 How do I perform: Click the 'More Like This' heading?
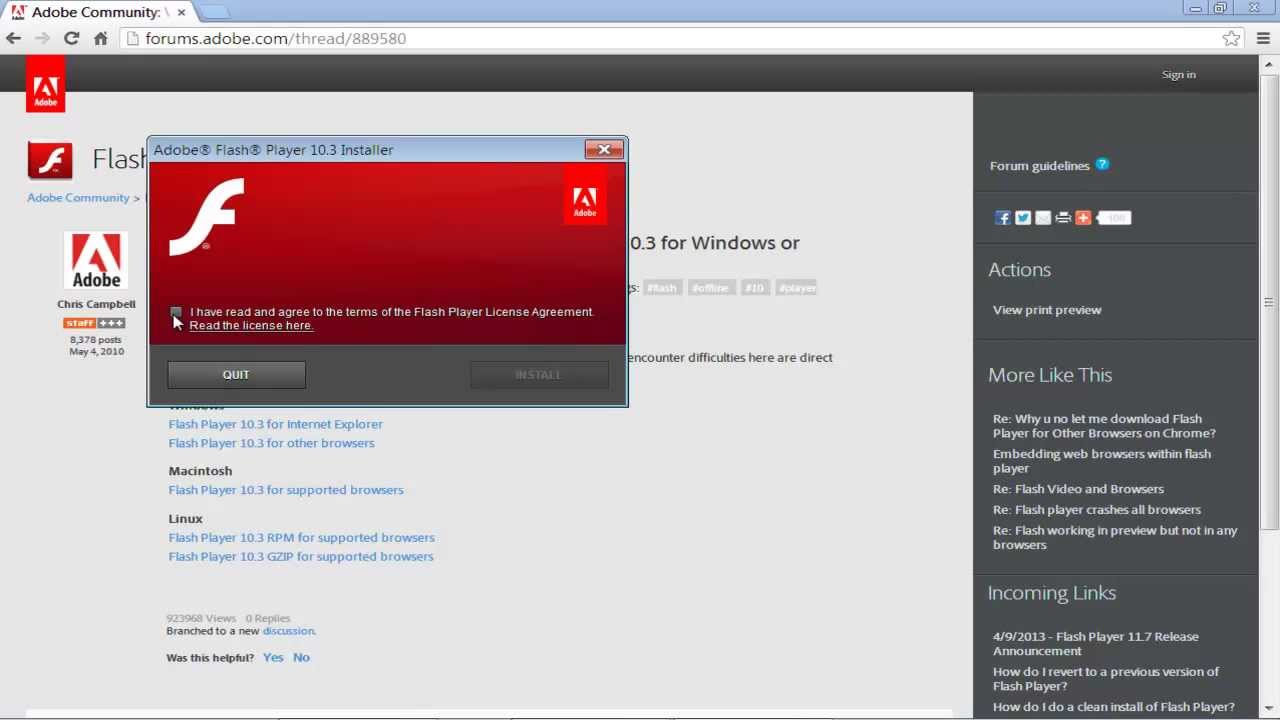1050,375
